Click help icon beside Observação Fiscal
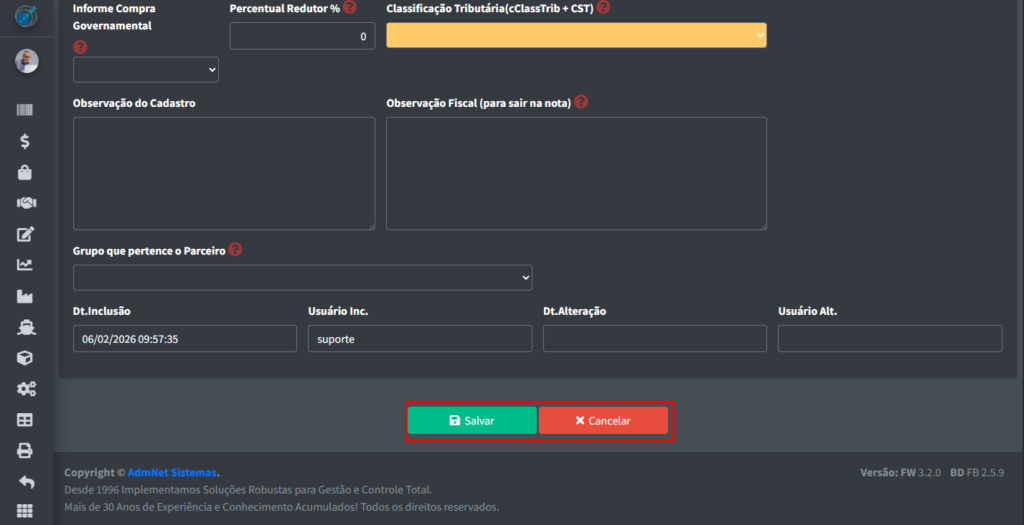The height and width of the screenshot is (525, 1024). pyautogui.click(x=581, y=102)
